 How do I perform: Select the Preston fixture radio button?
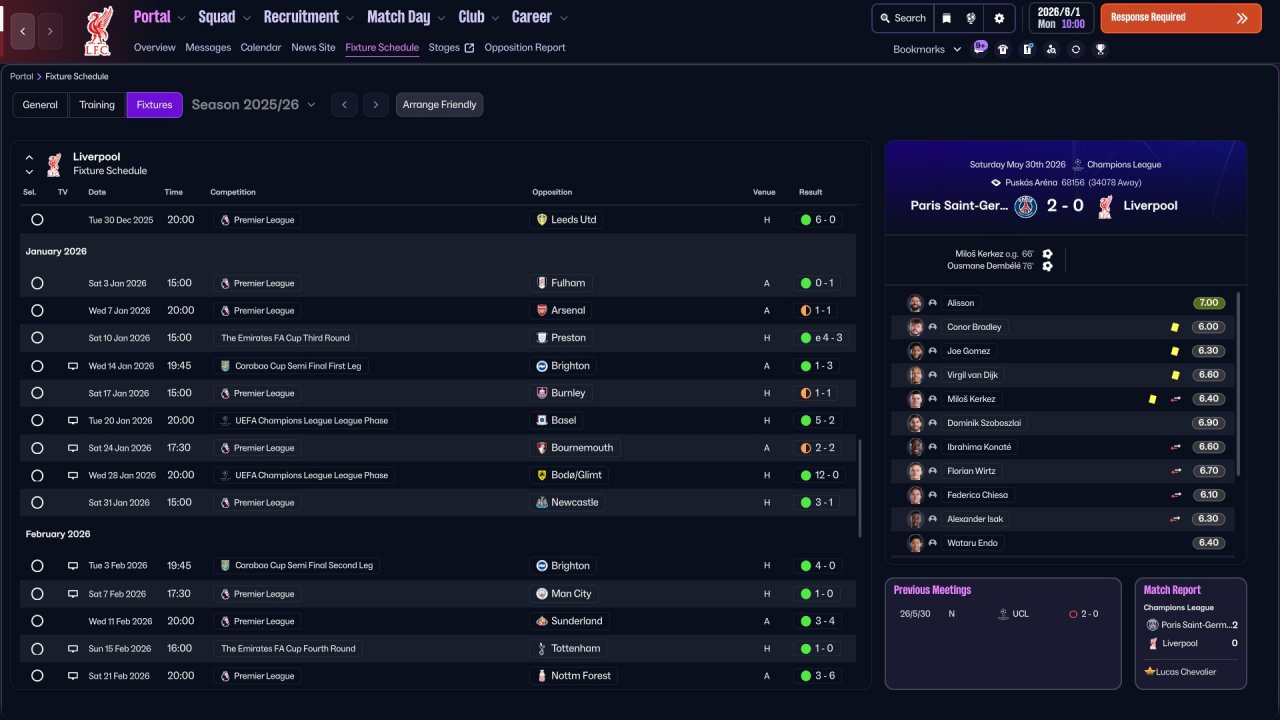point(37,338)
